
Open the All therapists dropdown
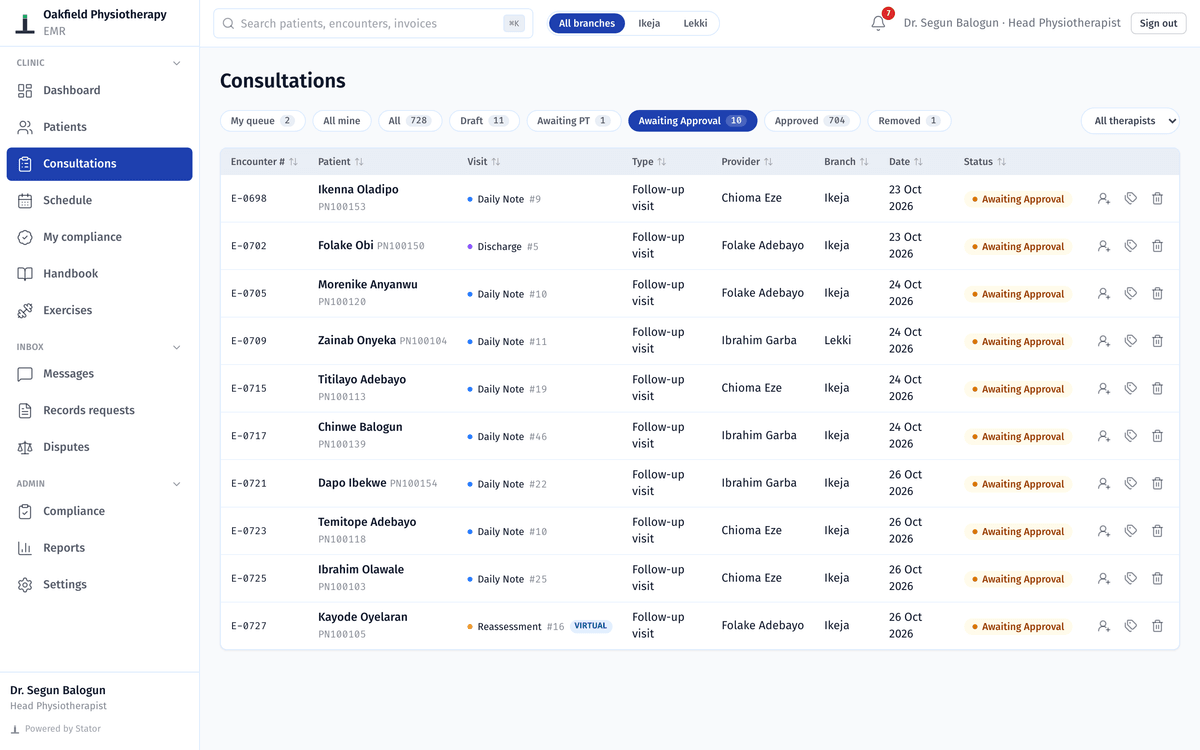click(x=1130, y=121)
